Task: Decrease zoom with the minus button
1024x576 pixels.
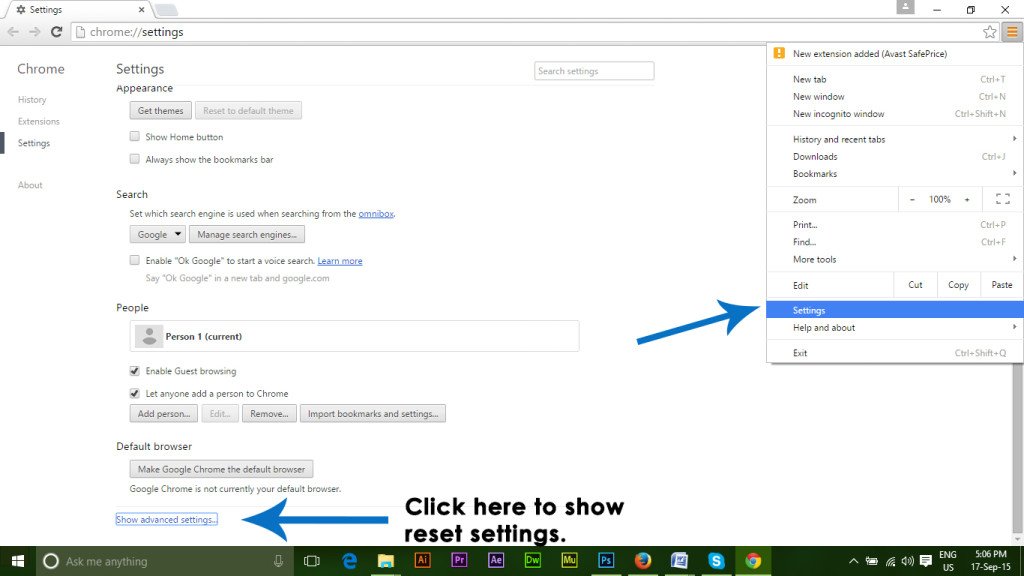Action: [912, 199]
